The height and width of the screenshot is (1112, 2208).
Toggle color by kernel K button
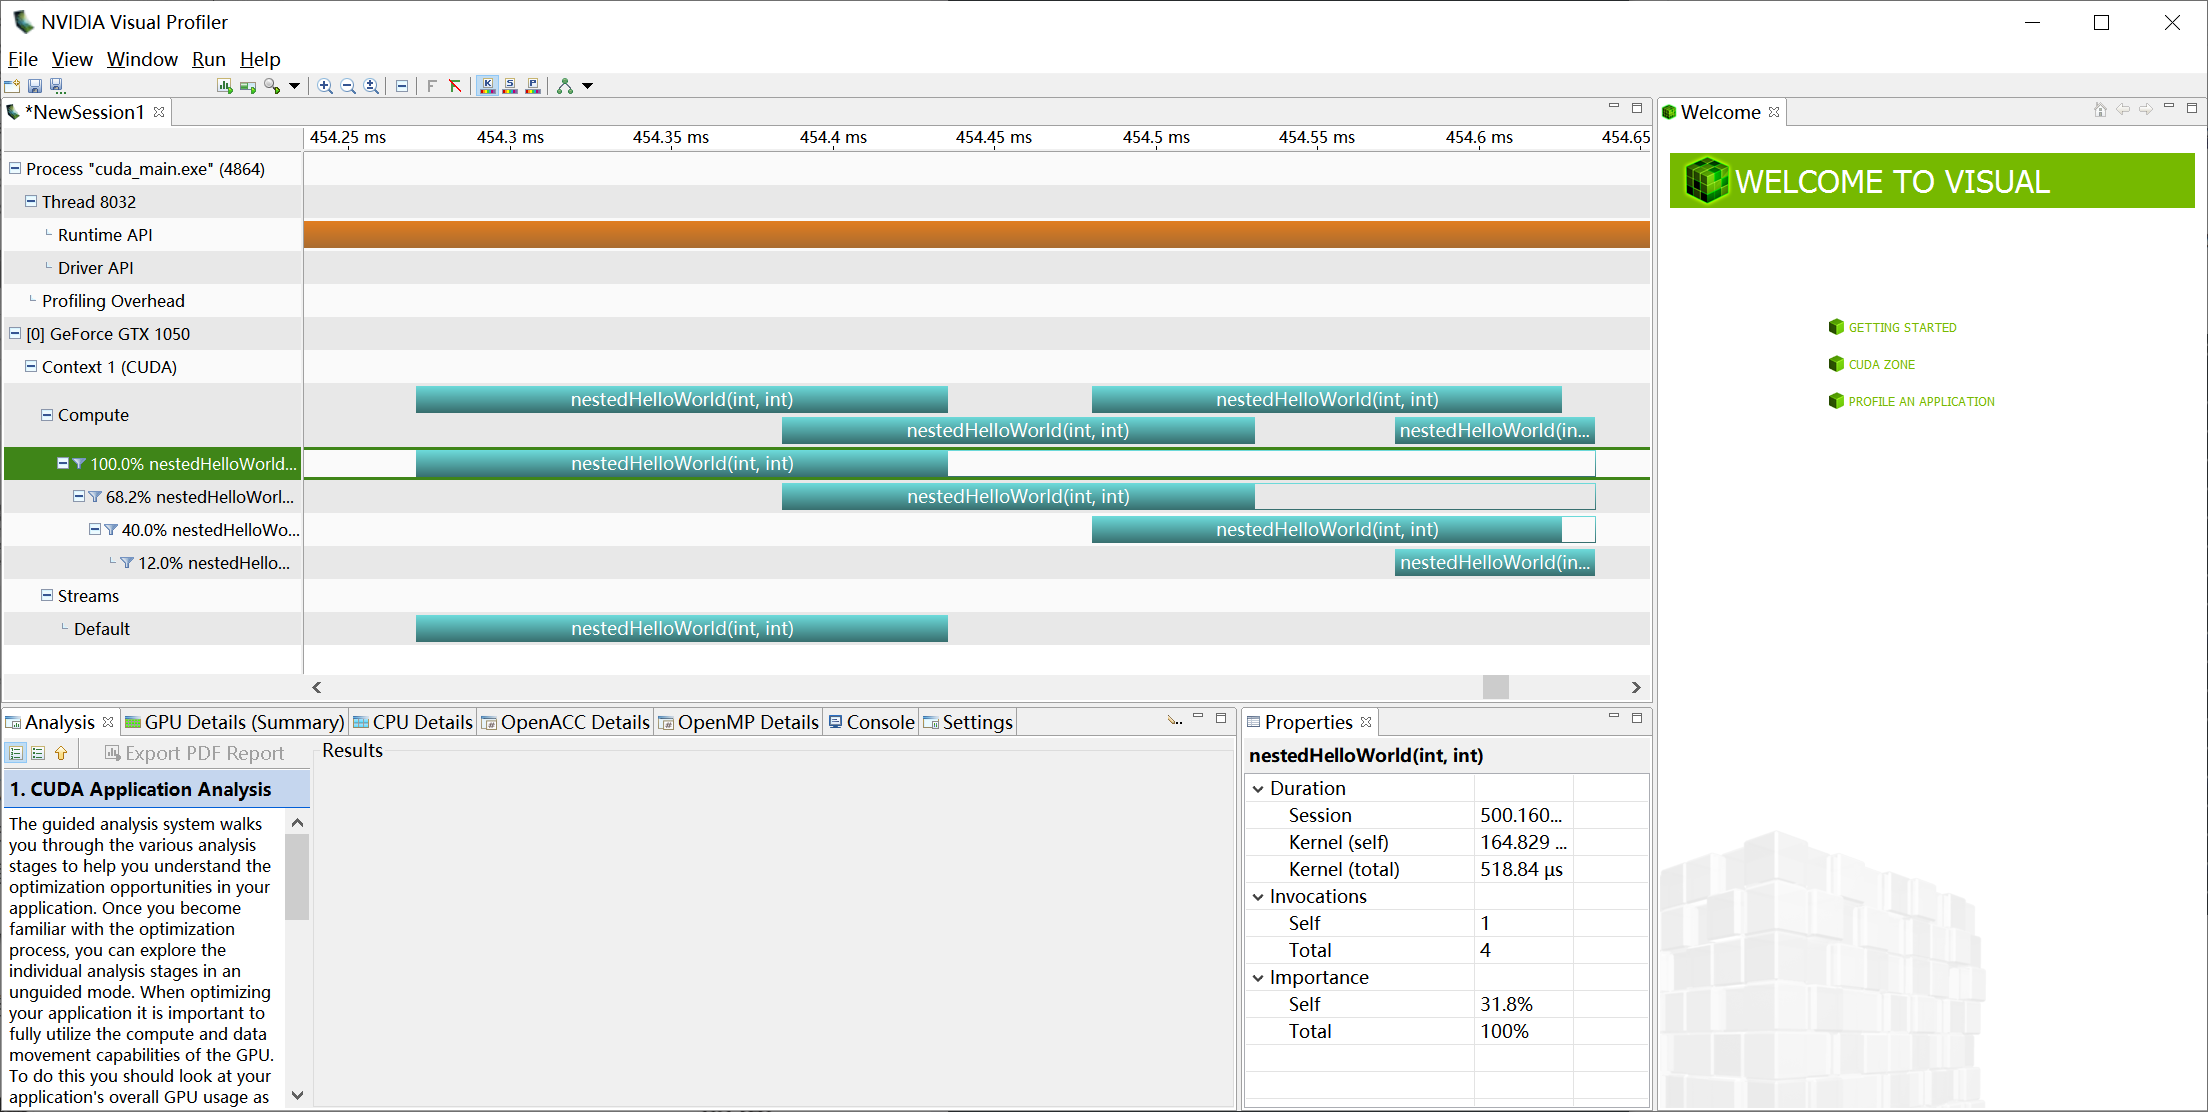tap(487, 86)
